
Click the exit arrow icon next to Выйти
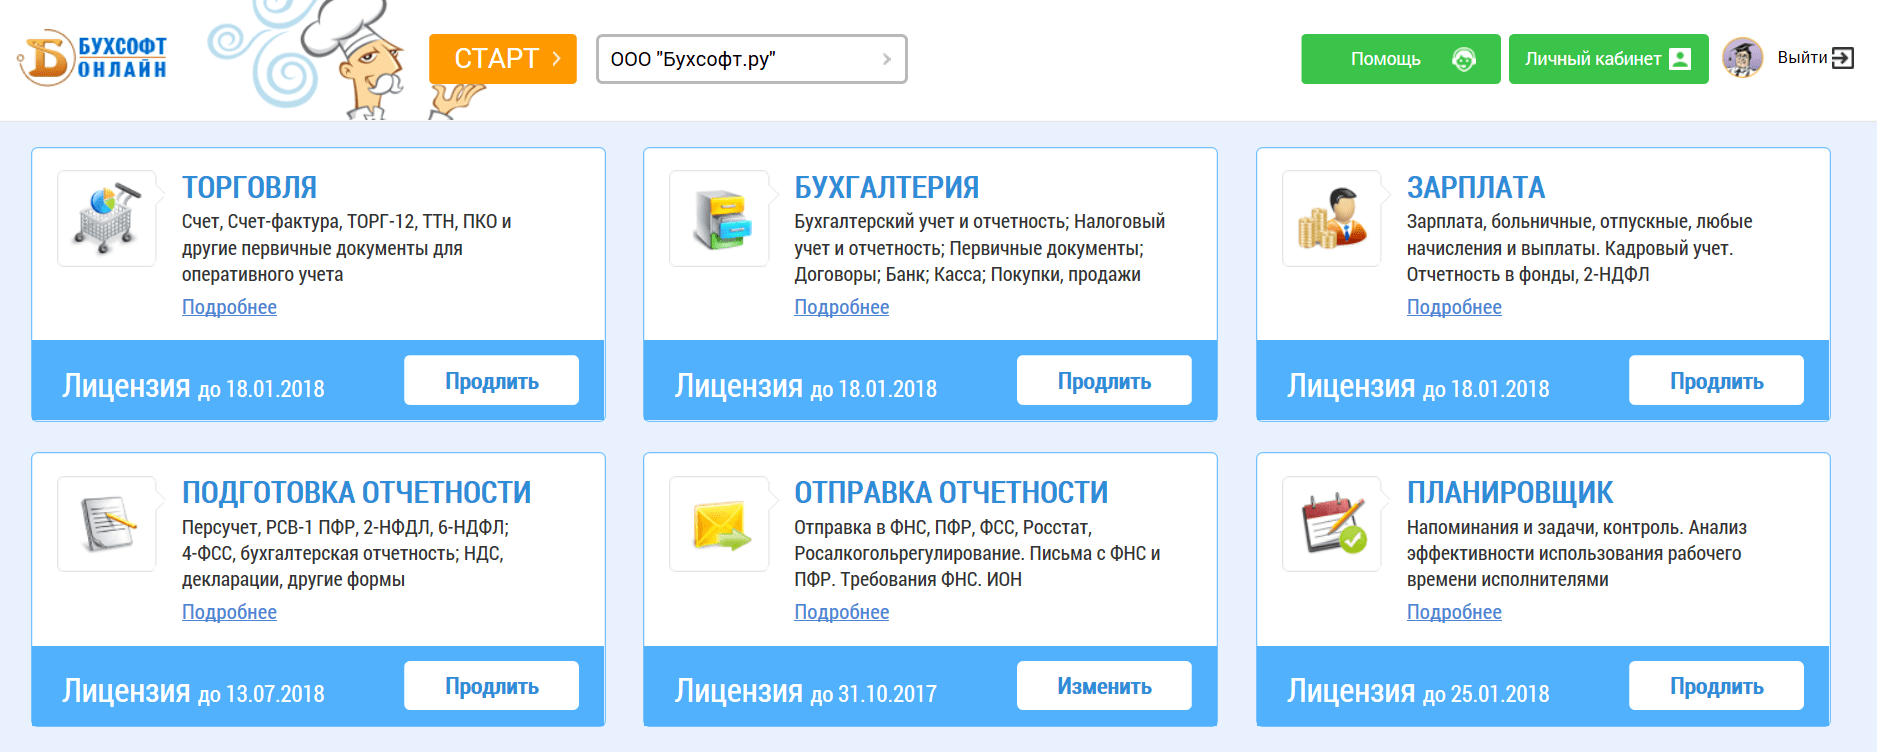[1843, 58]
